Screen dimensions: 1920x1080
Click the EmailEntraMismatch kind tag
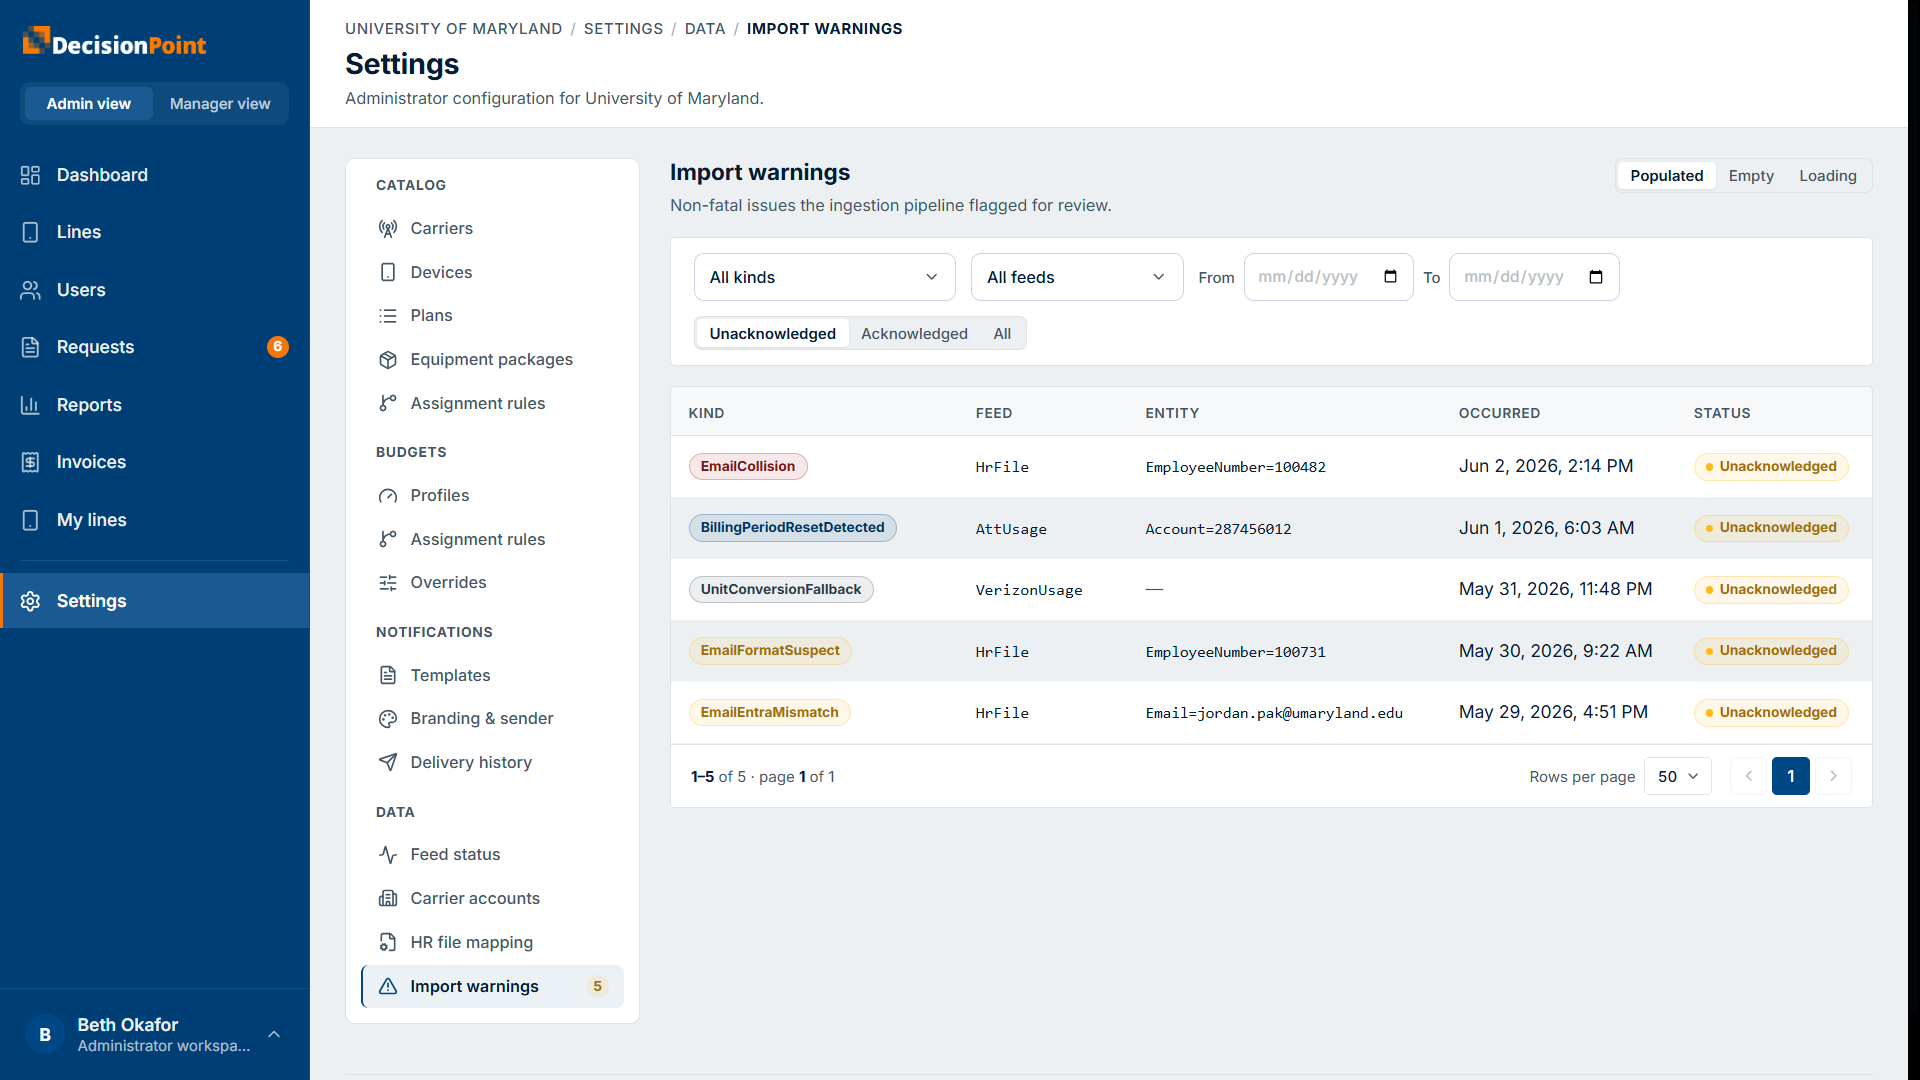769,713
